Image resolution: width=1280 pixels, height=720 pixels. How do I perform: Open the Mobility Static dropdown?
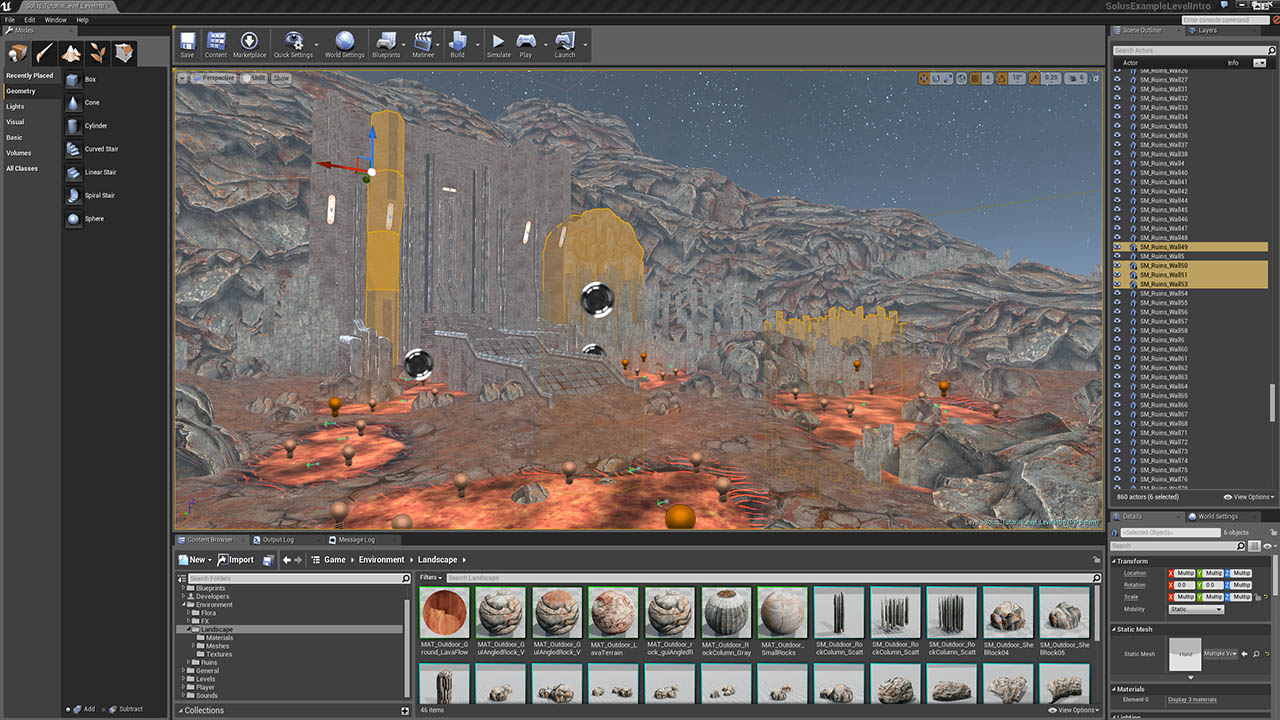(1196, 609)
